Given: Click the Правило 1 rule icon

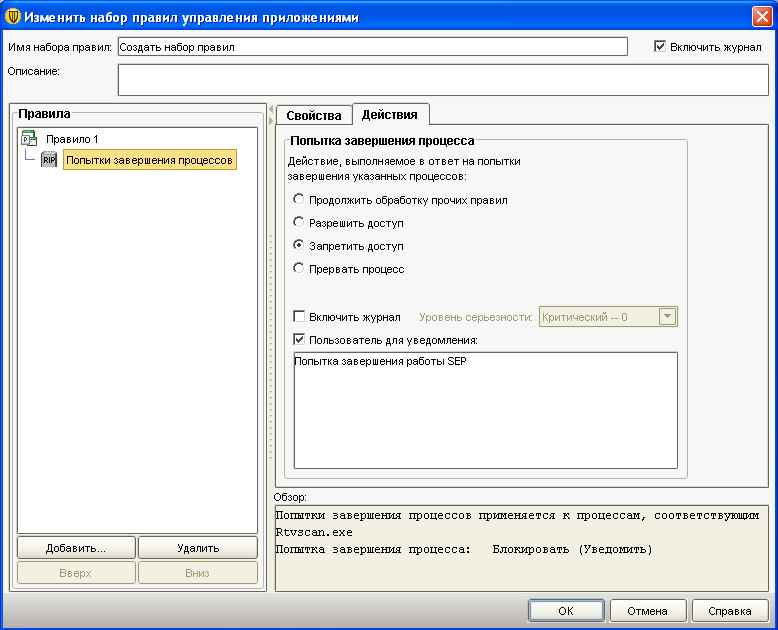Looking at the screenshot, I should (29, 138).
